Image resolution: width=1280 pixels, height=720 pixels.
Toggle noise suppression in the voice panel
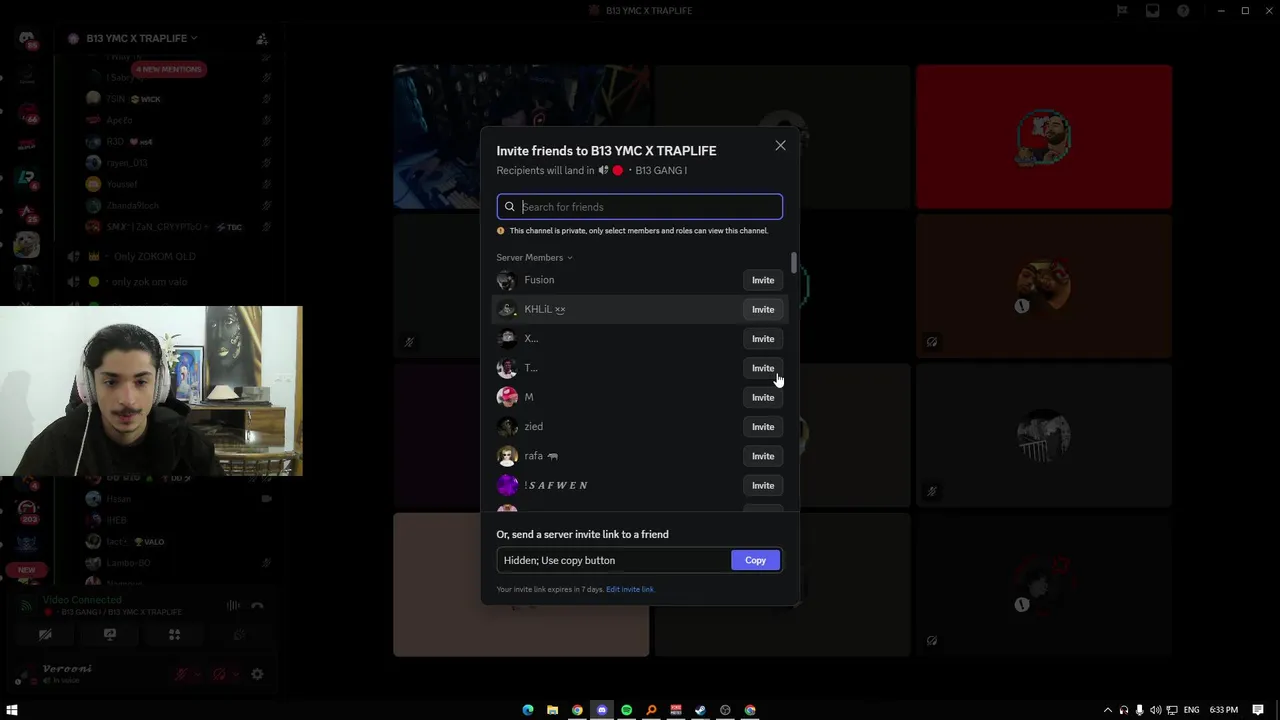233,605
